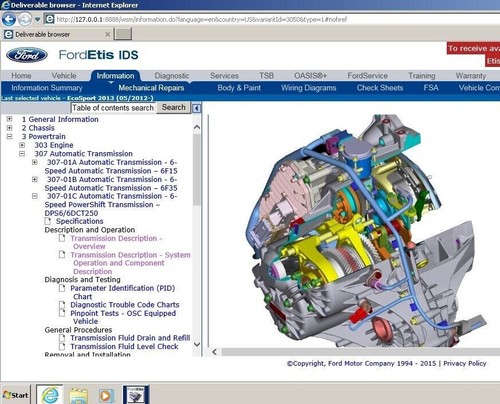Click page icon beside Pinpoint Tests
This screenshot has width=500, height=404.
point(62,313)
